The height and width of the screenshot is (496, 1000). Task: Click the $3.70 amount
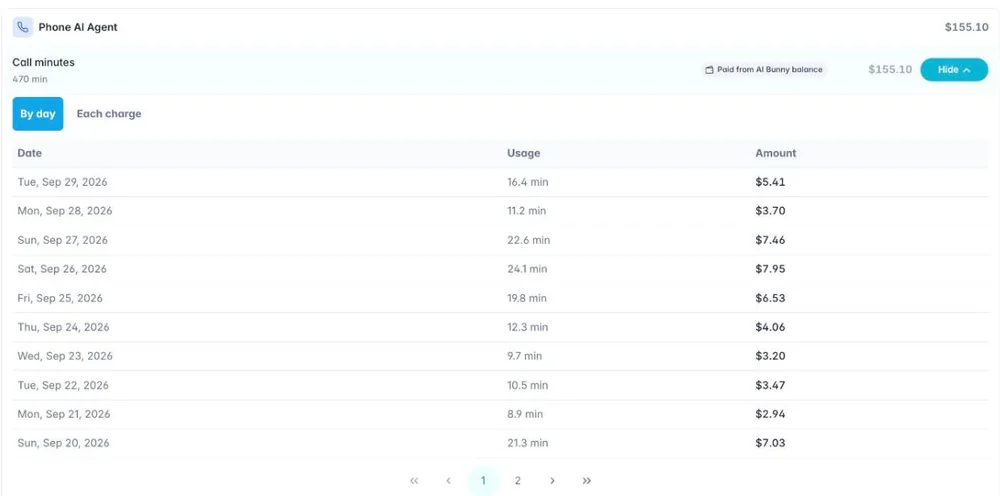tap(770, 211)
